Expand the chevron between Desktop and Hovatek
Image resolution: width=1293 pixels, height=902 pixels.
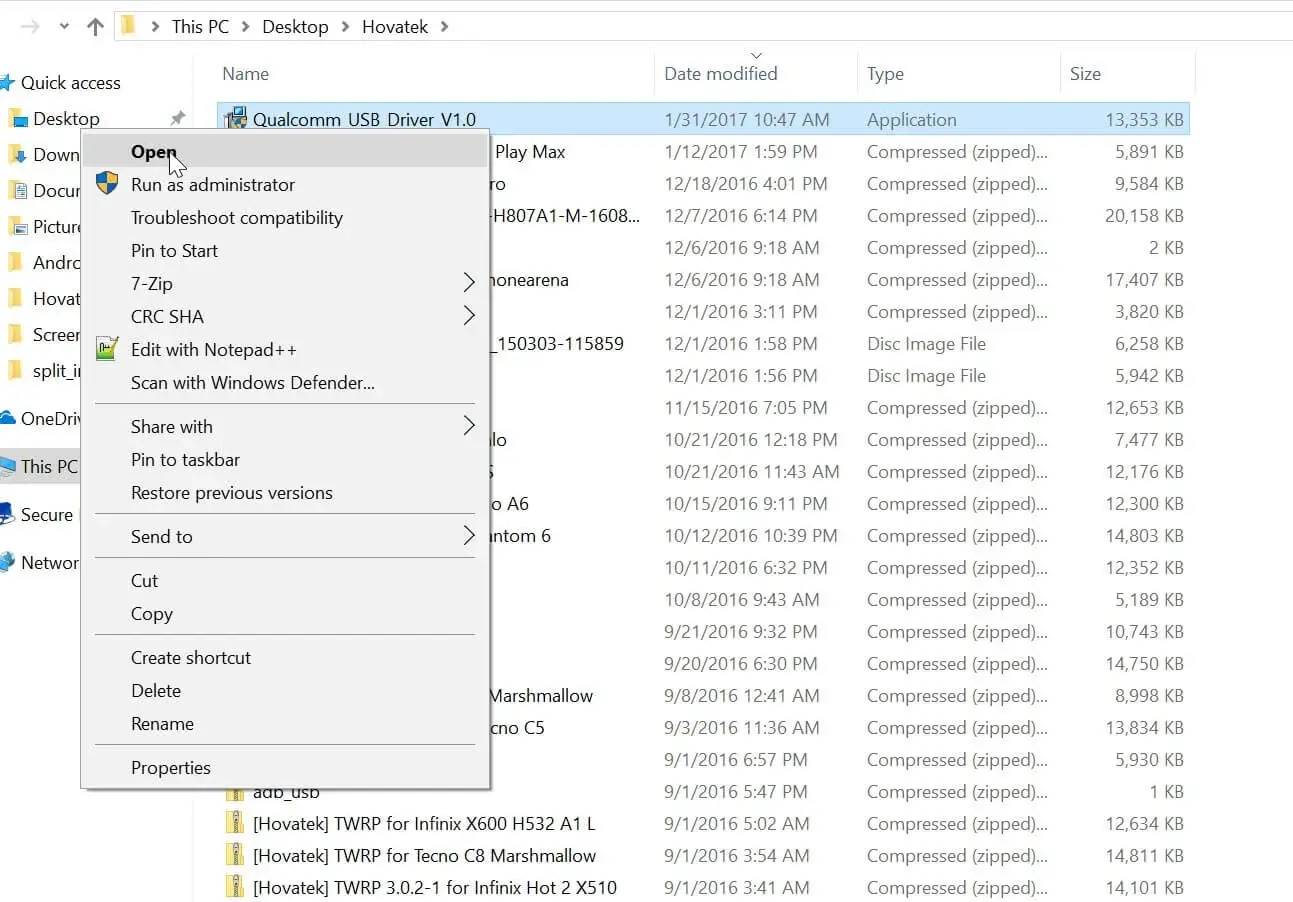tap(345, 27)
